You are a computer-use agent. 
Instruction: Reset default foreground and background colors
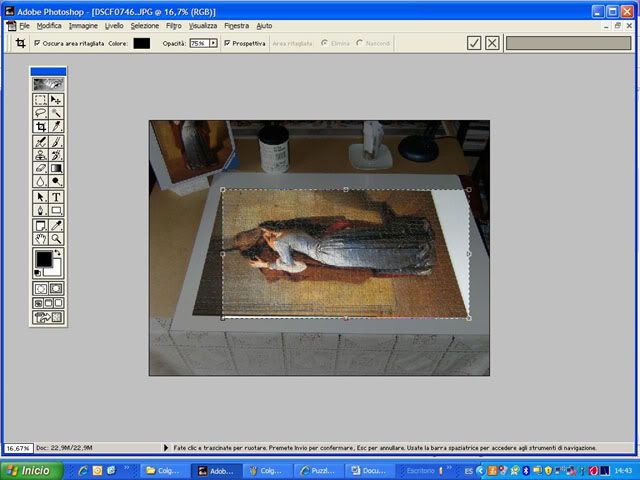[37, 273]
